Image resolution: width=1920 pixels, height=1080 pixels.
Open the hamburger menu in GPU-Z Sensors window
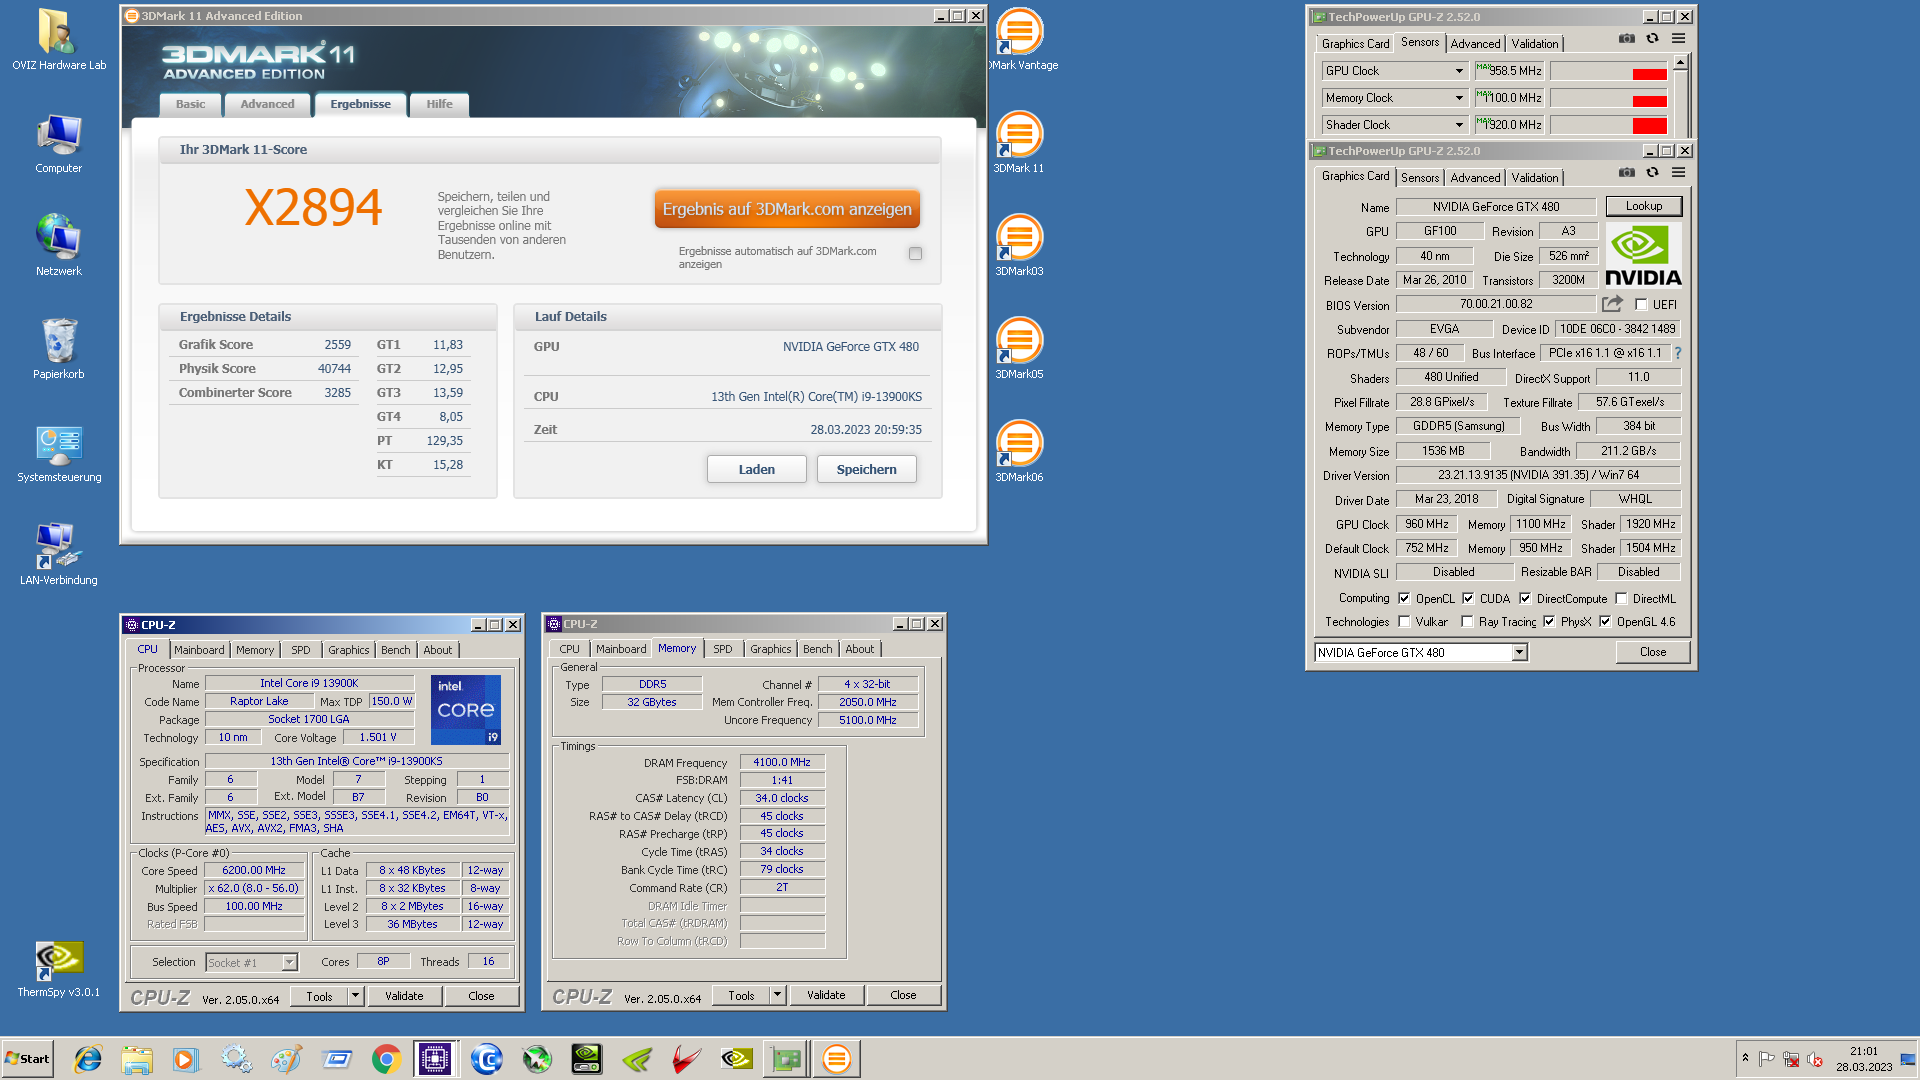(x=1678, y=38)
